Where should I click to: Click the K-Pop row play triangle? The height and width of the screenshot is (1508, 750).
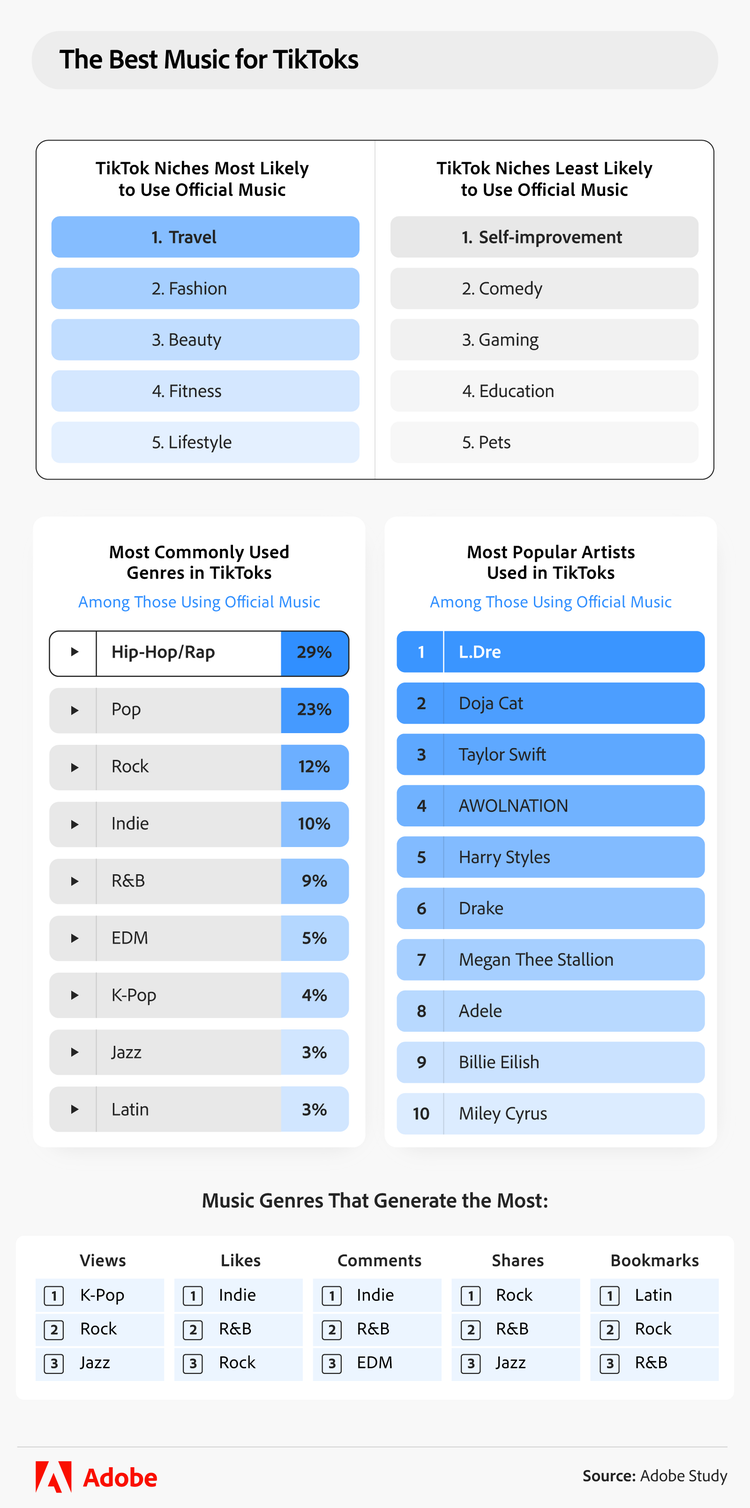(x=74, y=995)
